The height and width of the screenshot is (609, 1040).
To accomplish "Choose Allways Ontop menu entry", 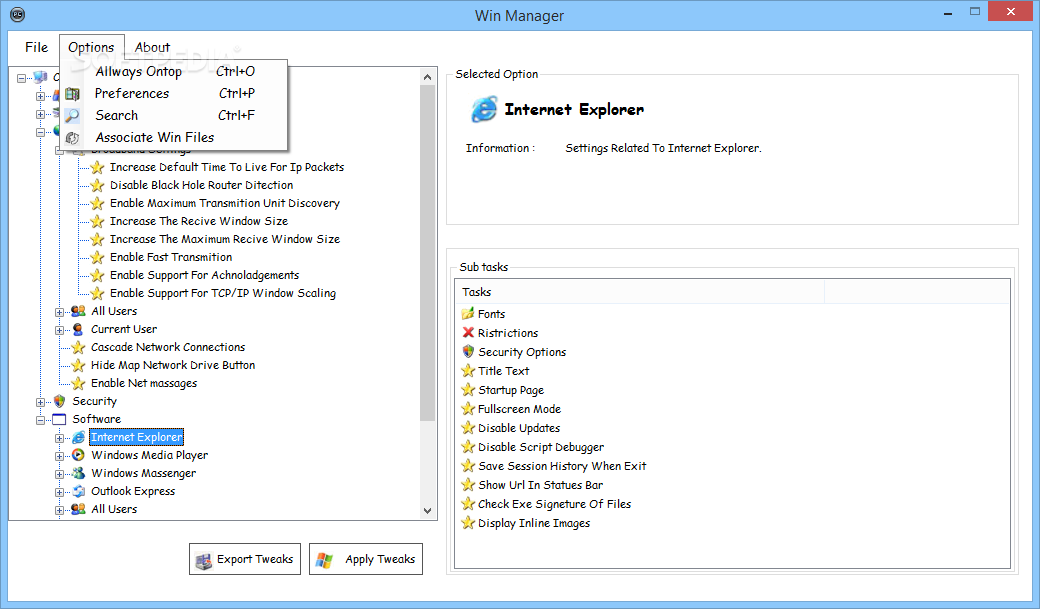I will [x=175, y=71].
